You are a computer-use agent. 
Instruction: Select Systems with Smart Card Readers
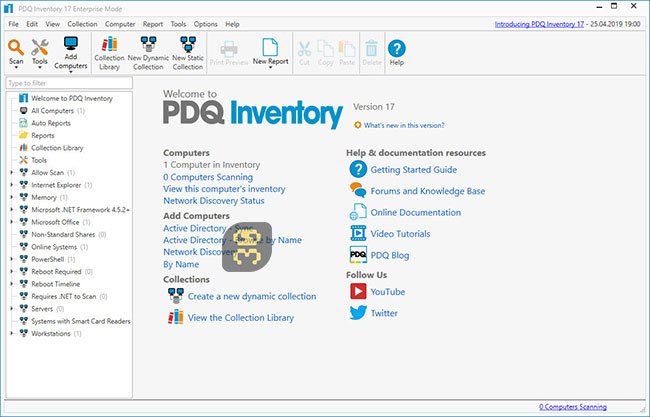[x=75, y=321]
